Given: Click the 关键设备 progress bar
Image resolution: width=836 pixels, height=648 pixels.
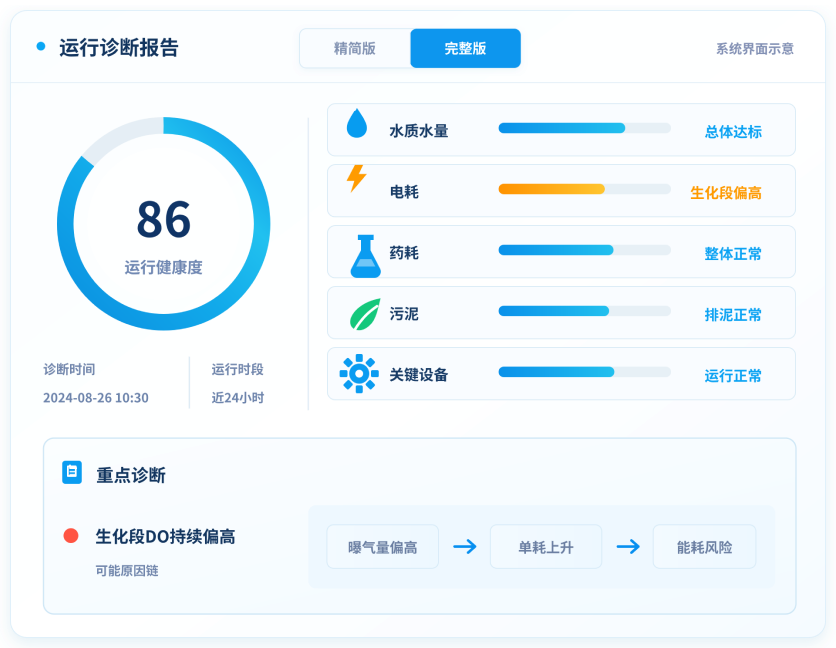Looking at the screenshot, I should [x=584, y=372].
